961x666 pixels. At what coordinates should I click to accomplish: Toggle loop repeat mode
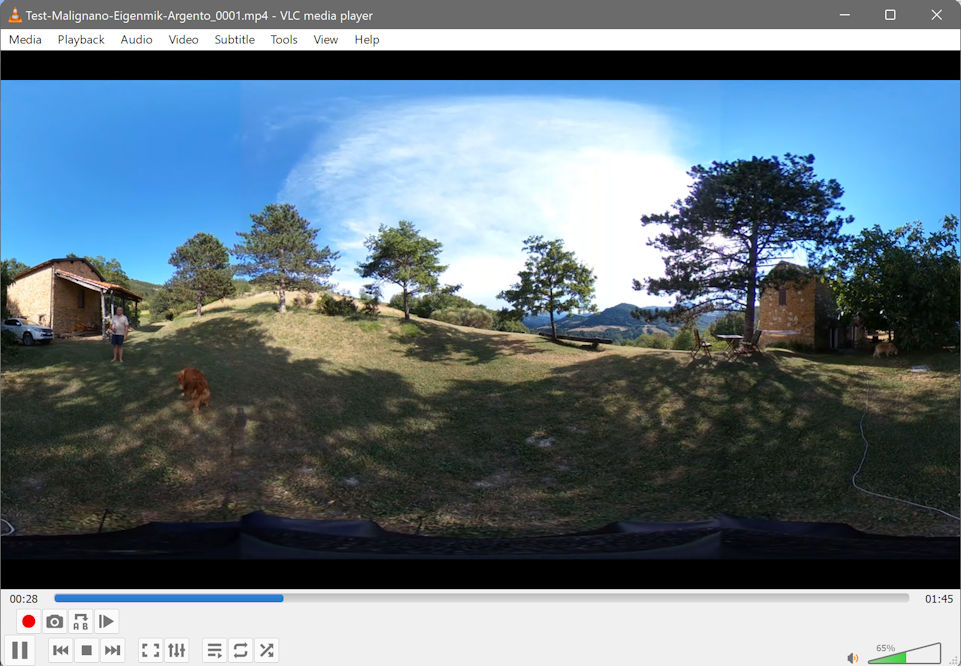(x=240, y=650)
